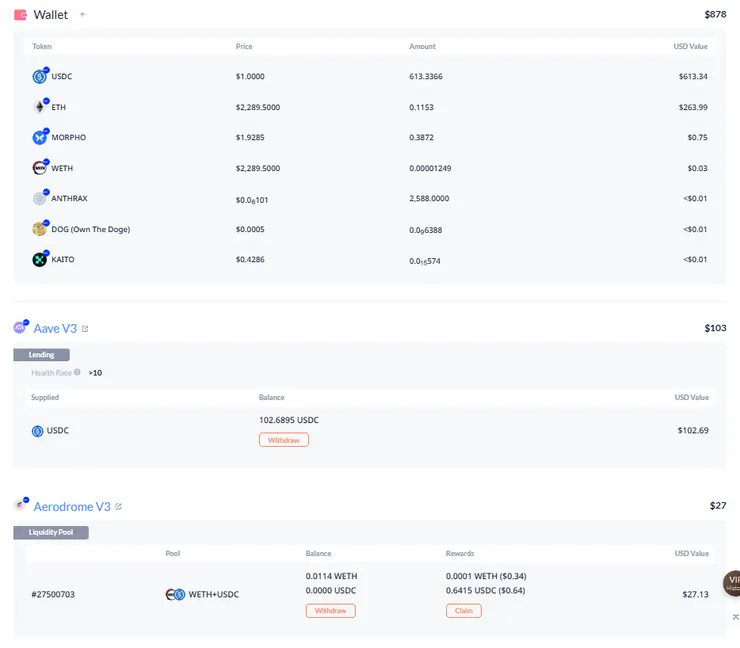
Task: Click the Supplied column header
Action: point(45,397)
